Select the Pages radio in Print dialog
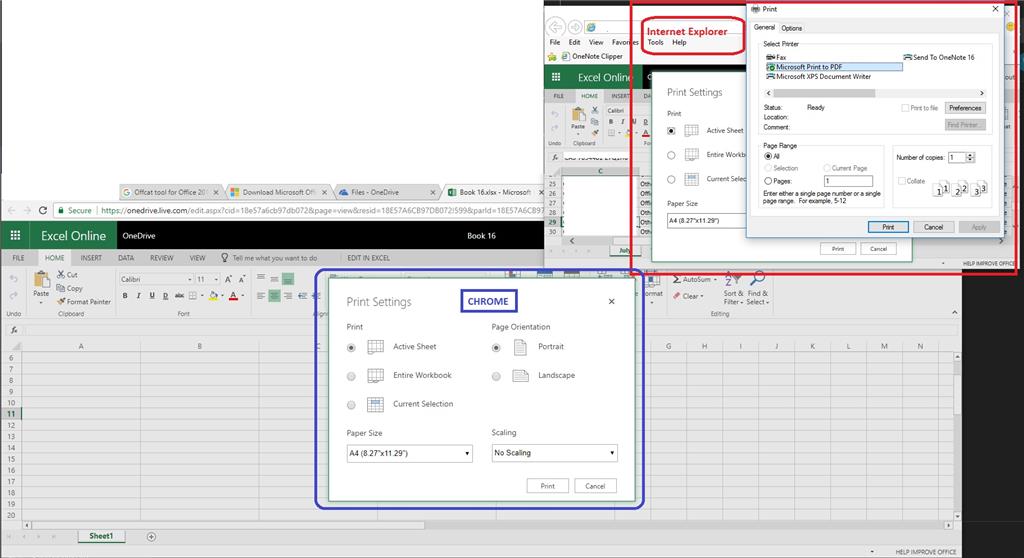This screenshot has height=558, width=1024. point(768,181)
